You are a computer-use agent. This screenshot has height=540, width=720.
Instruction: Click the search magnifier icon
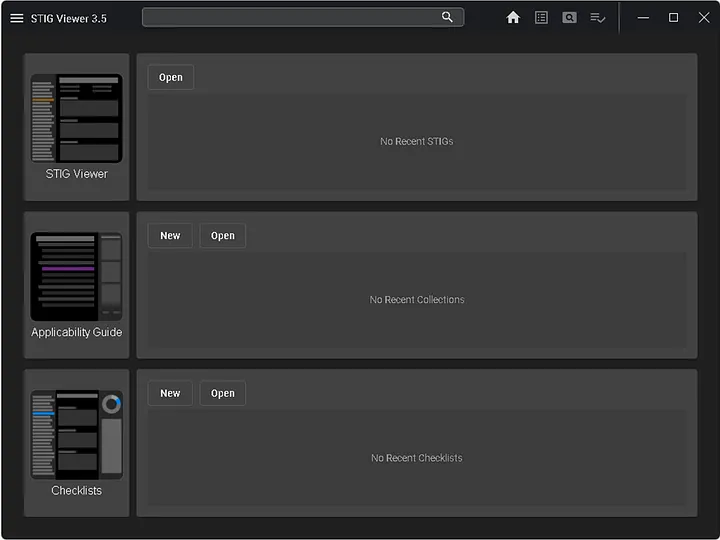point(447,17)
